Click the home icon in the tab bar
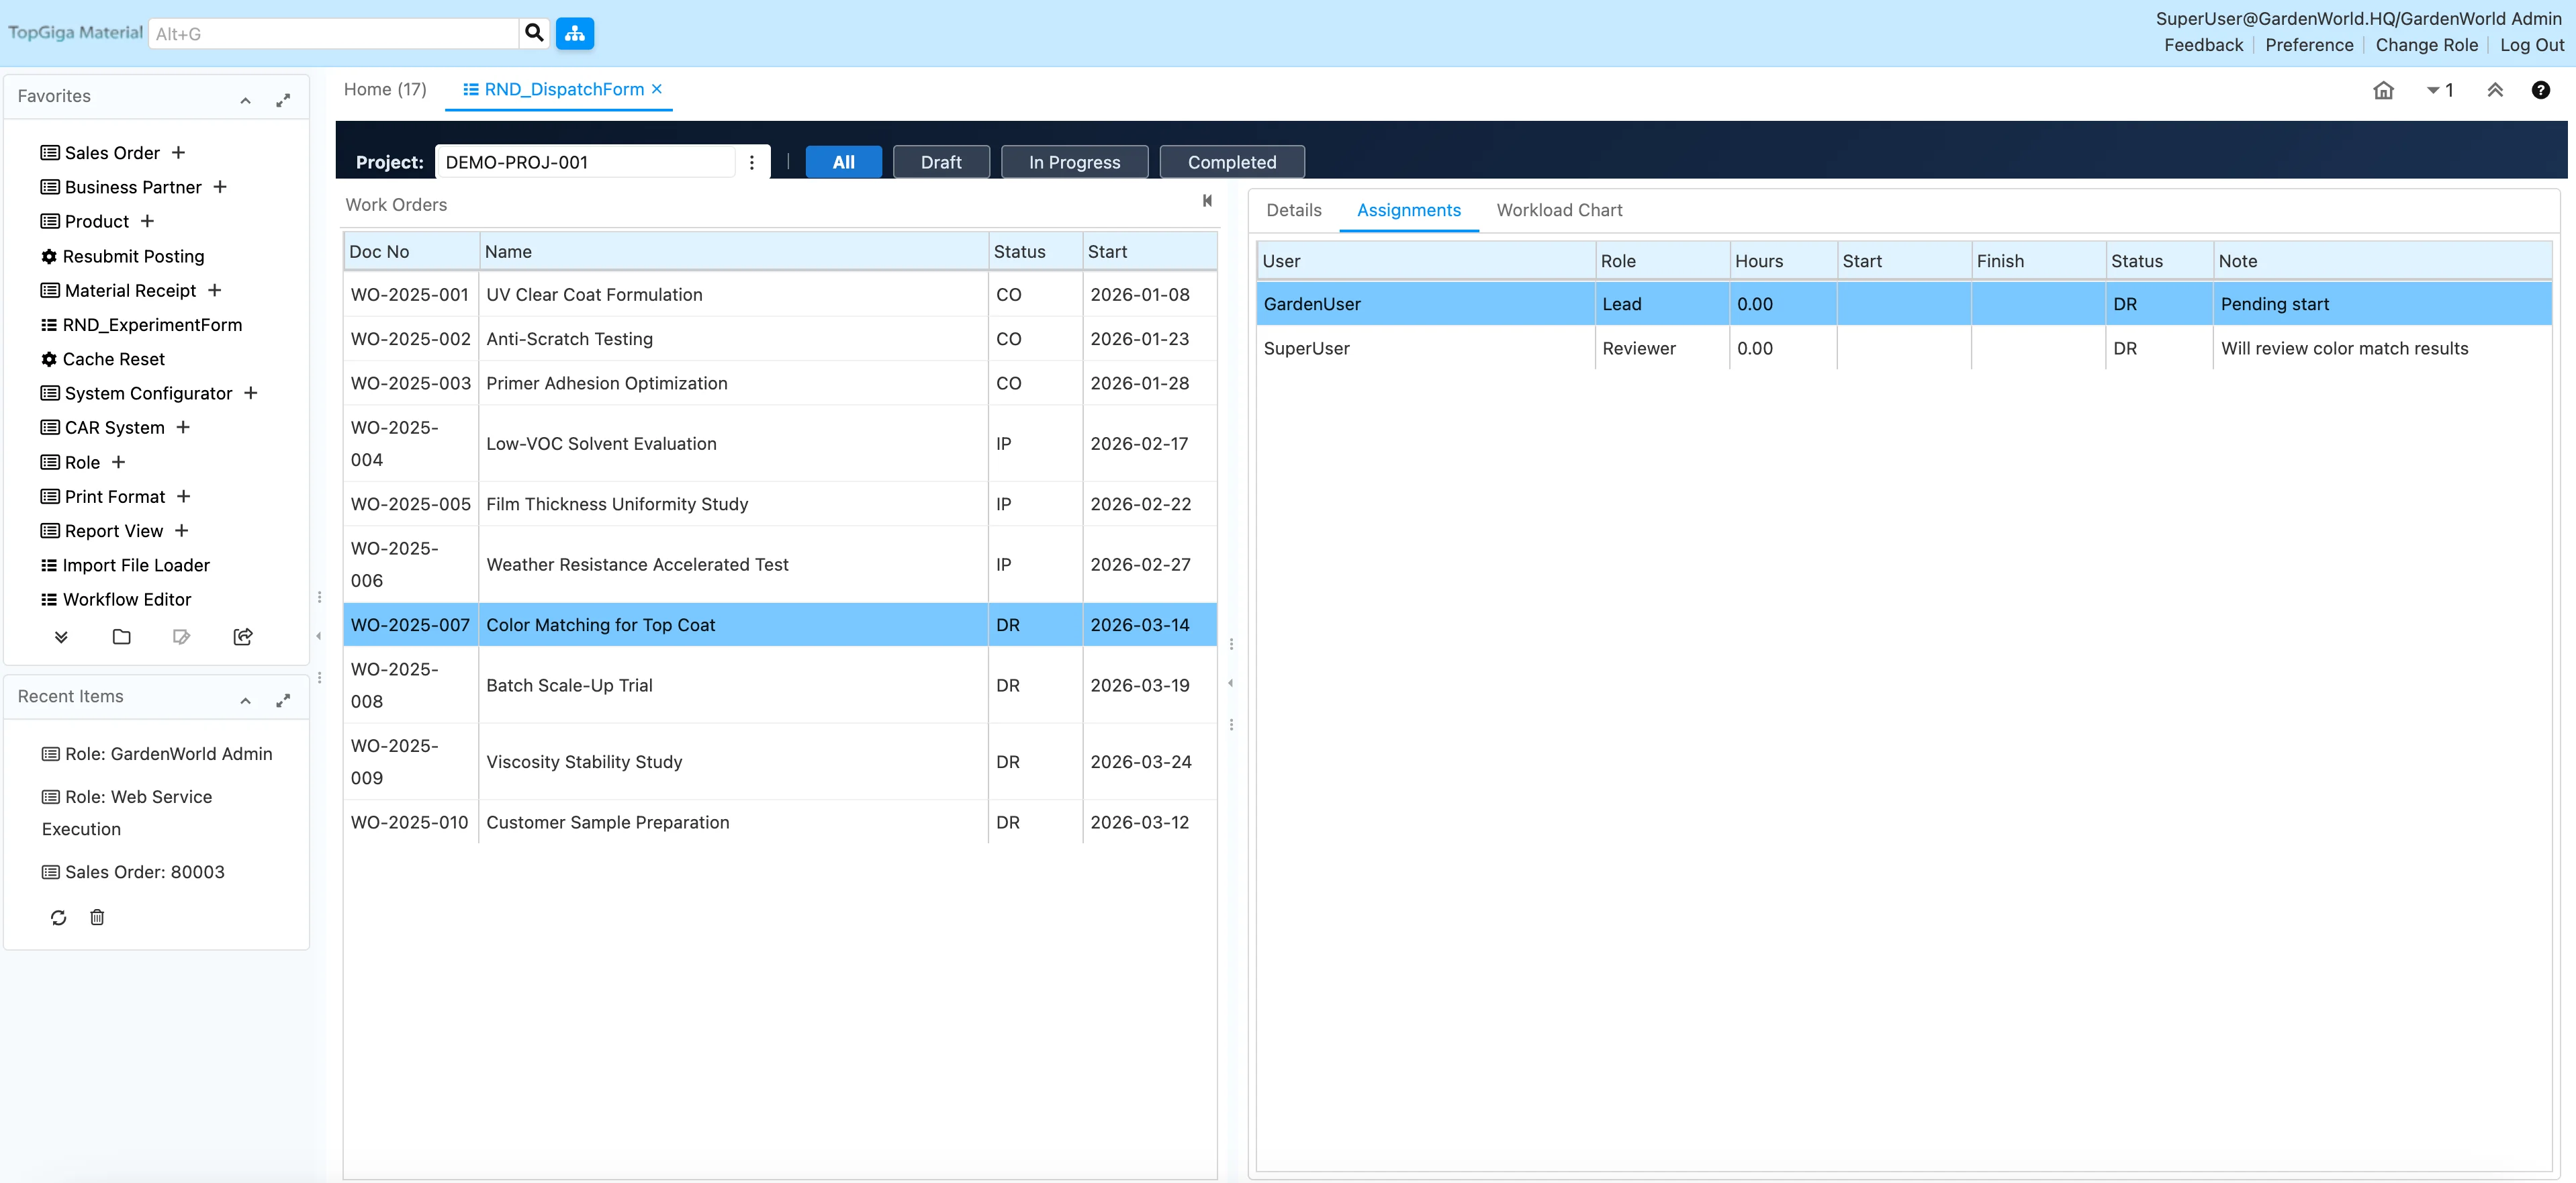The width and height of the screenshot is (2576, 1183). coord(2383,90)
